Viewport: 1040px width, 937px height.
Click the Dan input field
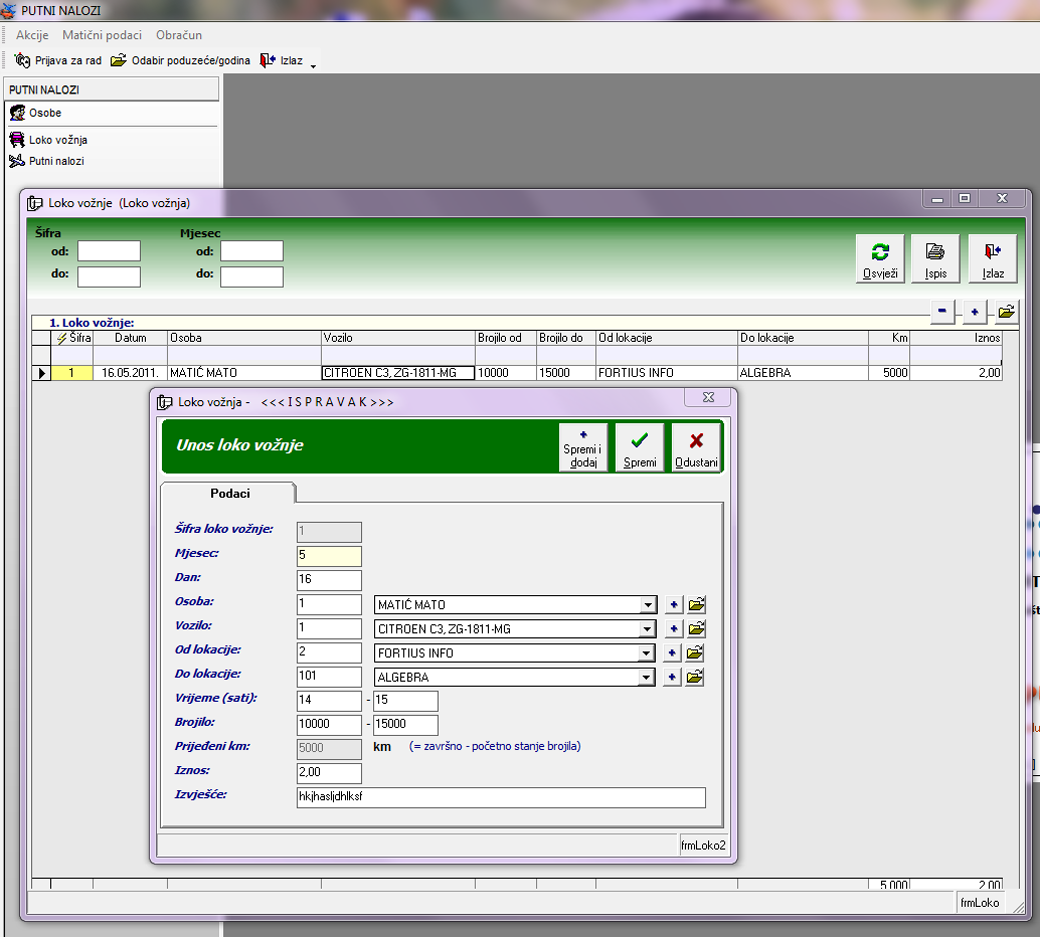329,580
